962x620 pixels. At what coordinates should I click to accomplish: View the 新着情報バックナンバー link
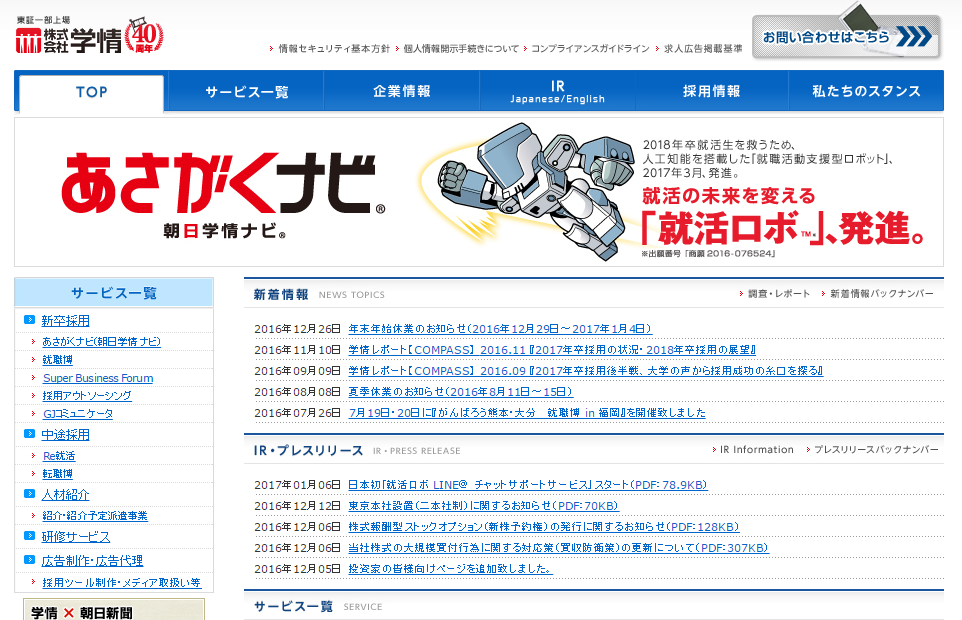click(x=881, y=294)
